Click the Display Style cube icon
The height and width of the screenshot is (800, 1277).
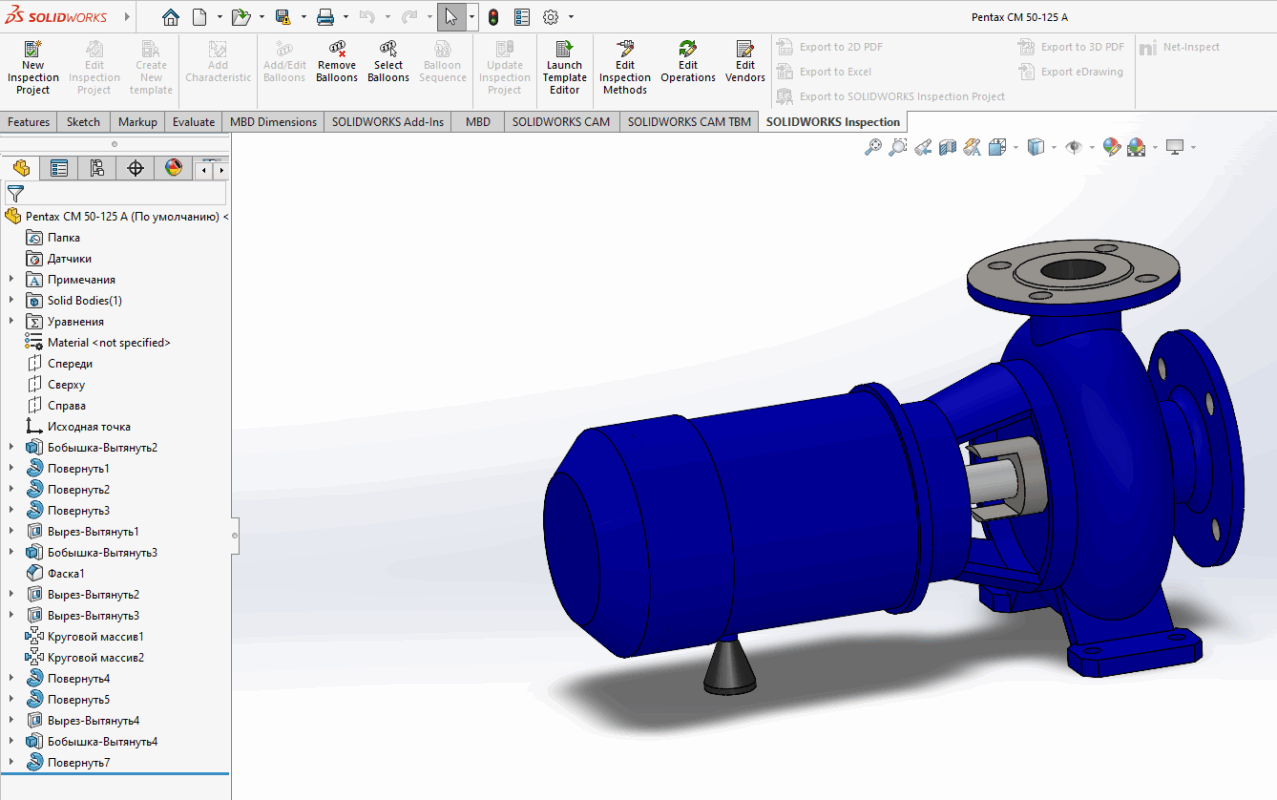[x=1036, y=147]
